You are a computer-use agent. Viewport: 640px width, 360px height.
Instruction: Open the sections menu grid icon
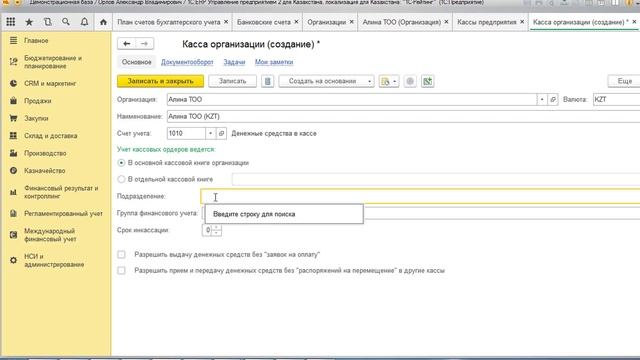click(11, 22)
